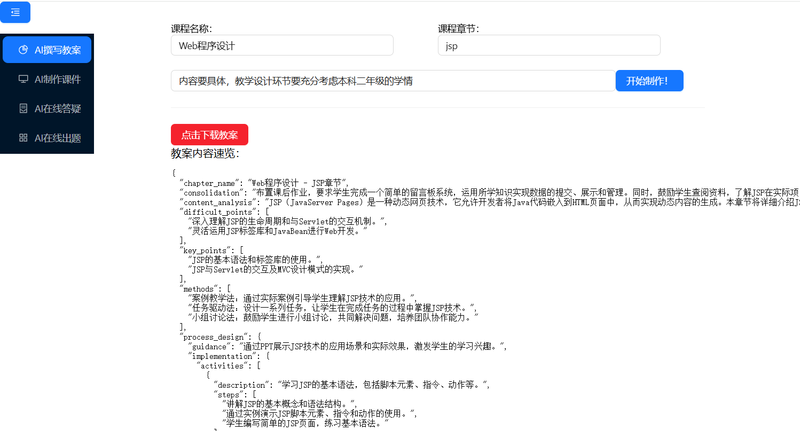Click the document icon beside AI在线答疑
Image resolution: width=800 pixels, height=431 pixels.
click(x=23, y=108)
